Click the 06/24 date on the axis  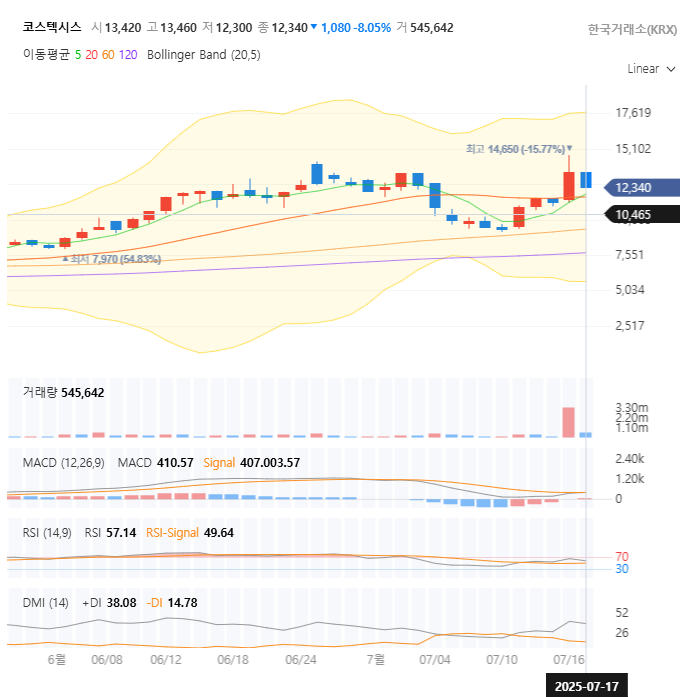[300, 660]
